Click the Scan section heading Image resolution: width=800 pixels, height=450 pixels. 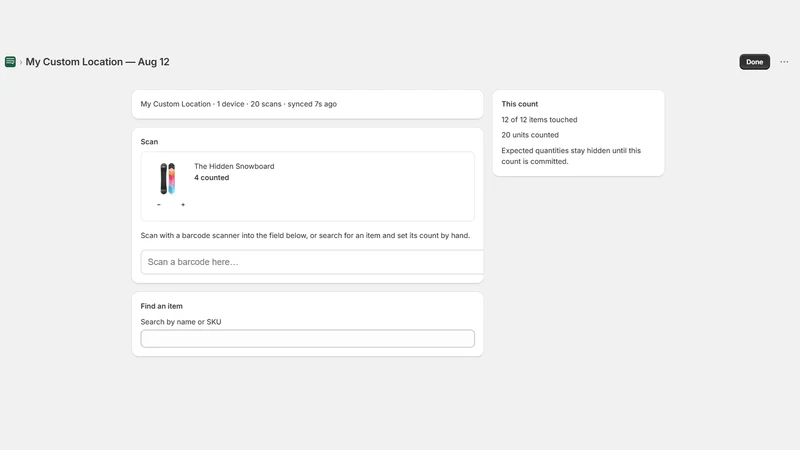[149, 142]
